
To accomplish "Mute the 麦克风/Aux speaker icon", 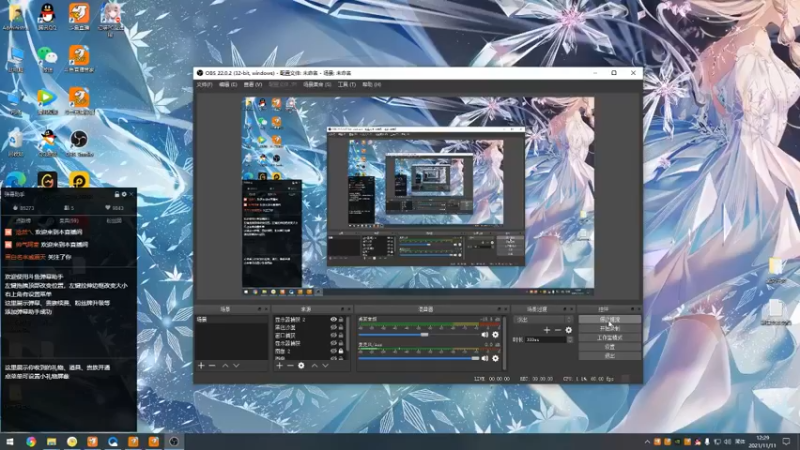I will click(485, 358).
